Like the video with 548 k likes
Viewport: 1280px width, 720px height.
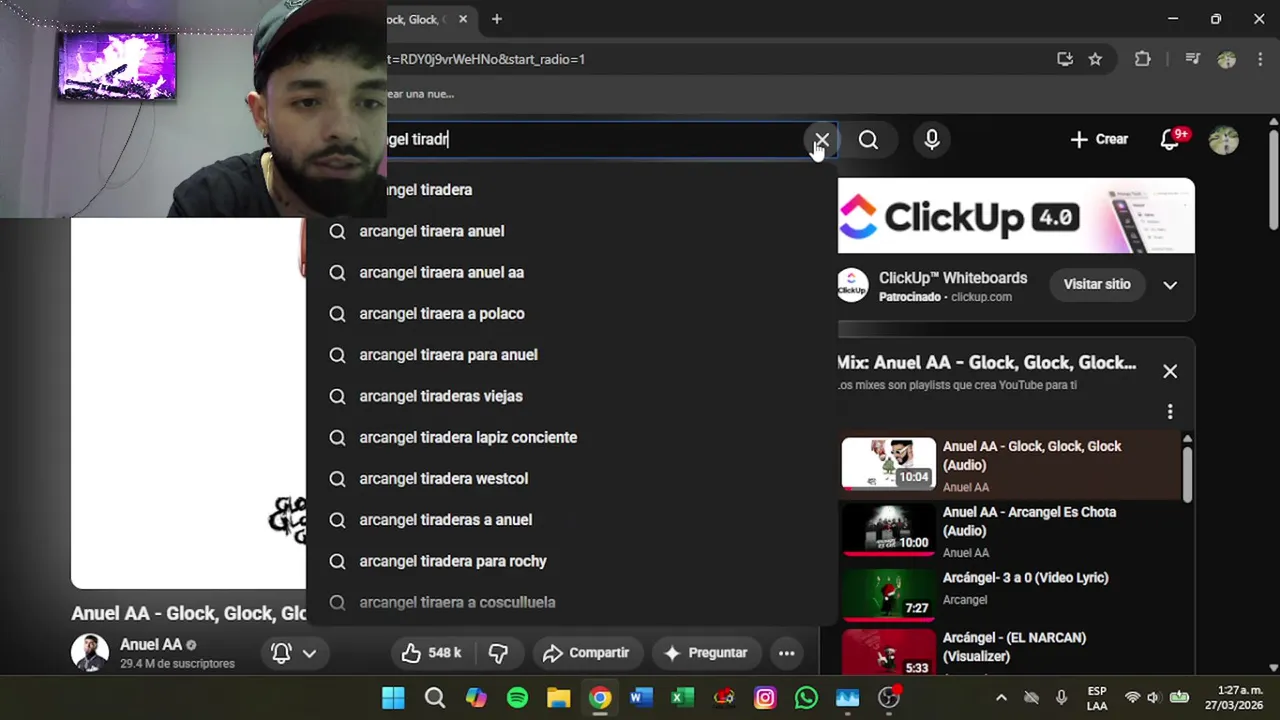(x=431, y=653)
